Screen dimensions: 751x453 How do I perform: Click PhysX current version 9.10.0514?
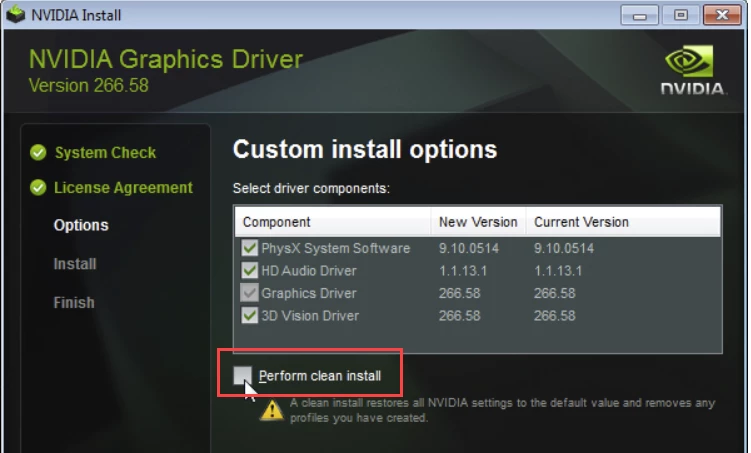[x=564, y=248]
